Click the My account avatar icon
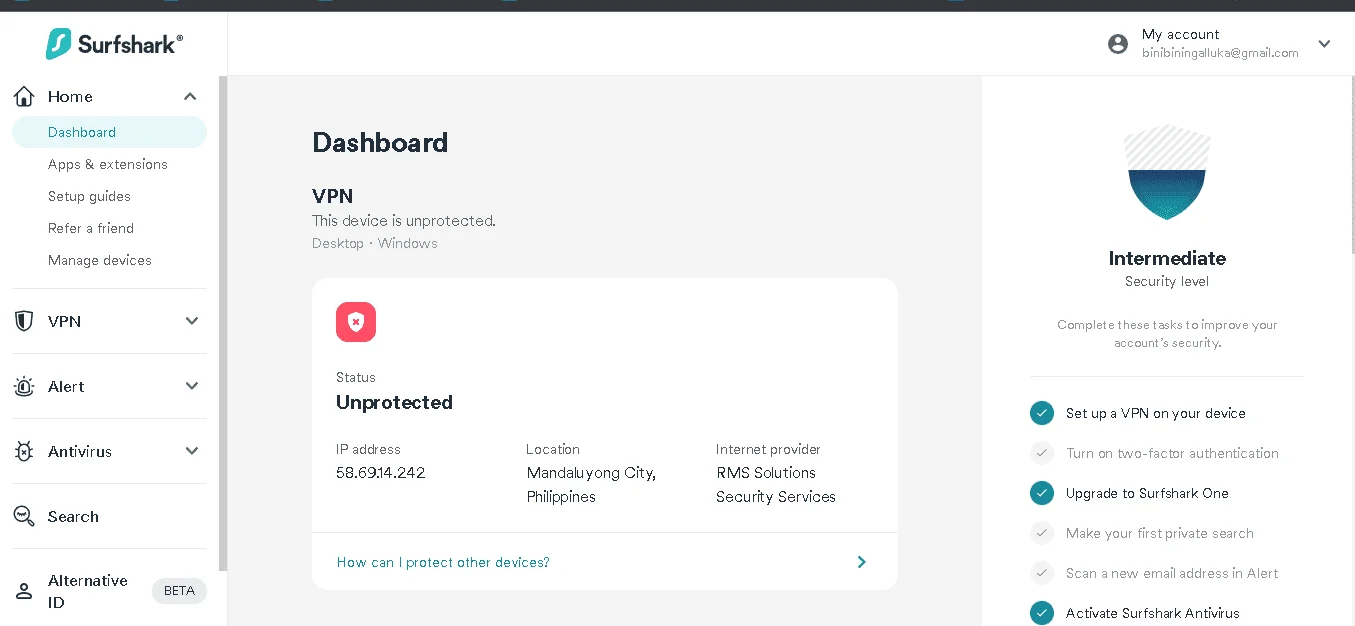Viewport: 1355px width, 626px height. pos(1118,44)
